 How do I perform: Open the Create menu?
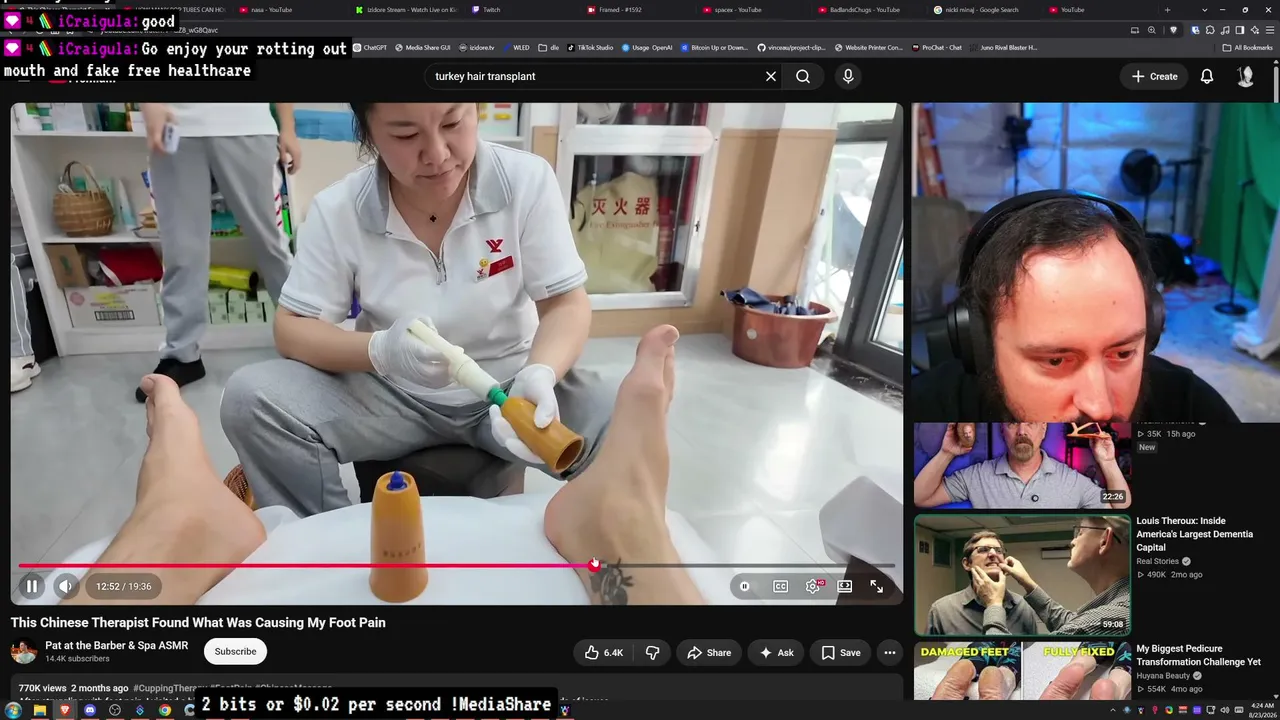pos(1155,76)
